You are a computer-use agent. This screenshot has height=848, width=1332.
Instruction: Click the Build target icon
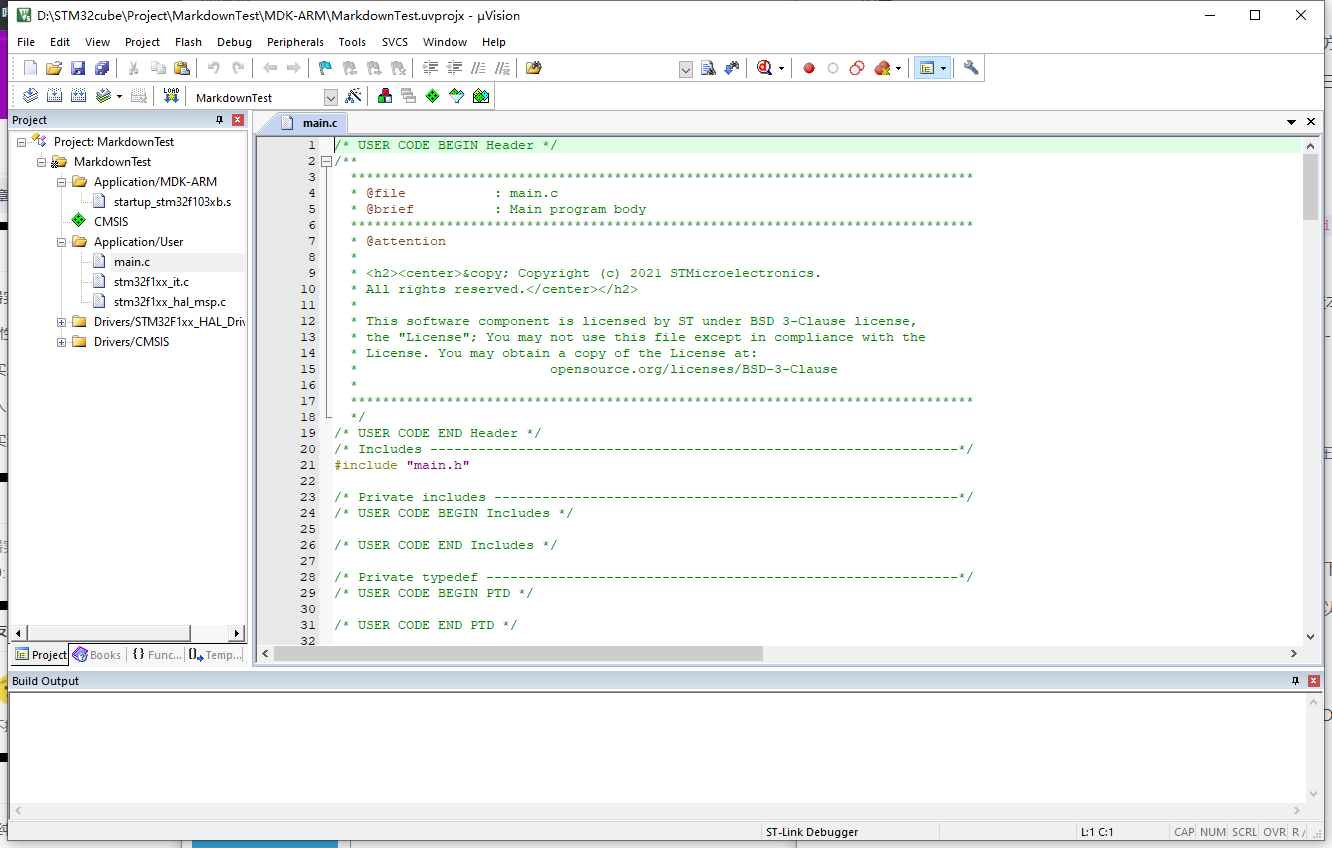click(54, 96)
